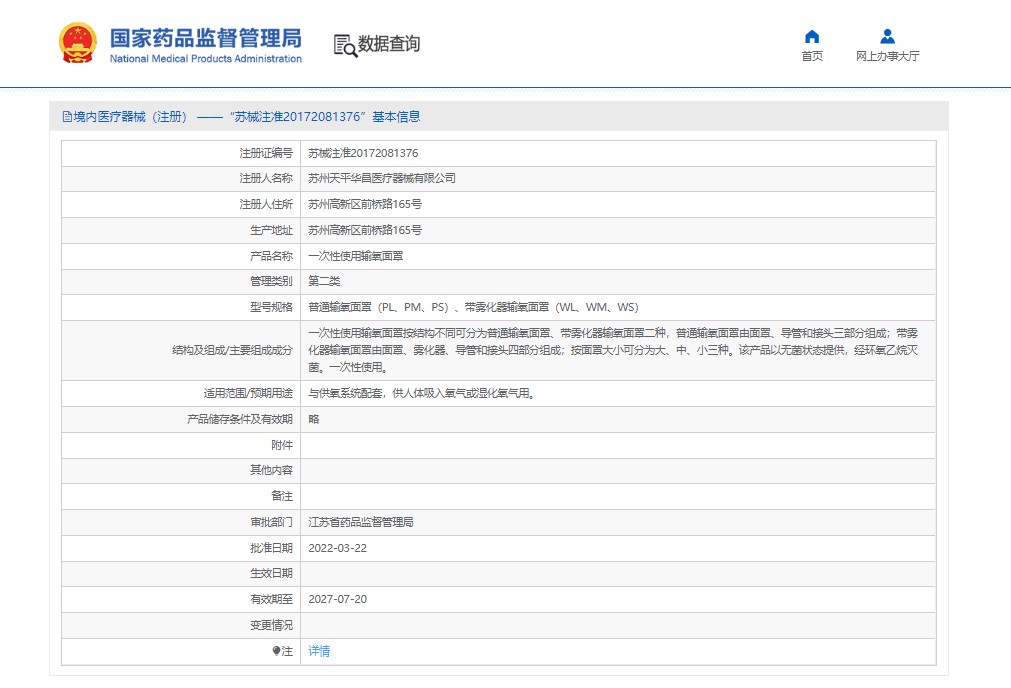Go to 首页 text link
1011x688 pixels.
pyautogui.click(x=812, y=56)
